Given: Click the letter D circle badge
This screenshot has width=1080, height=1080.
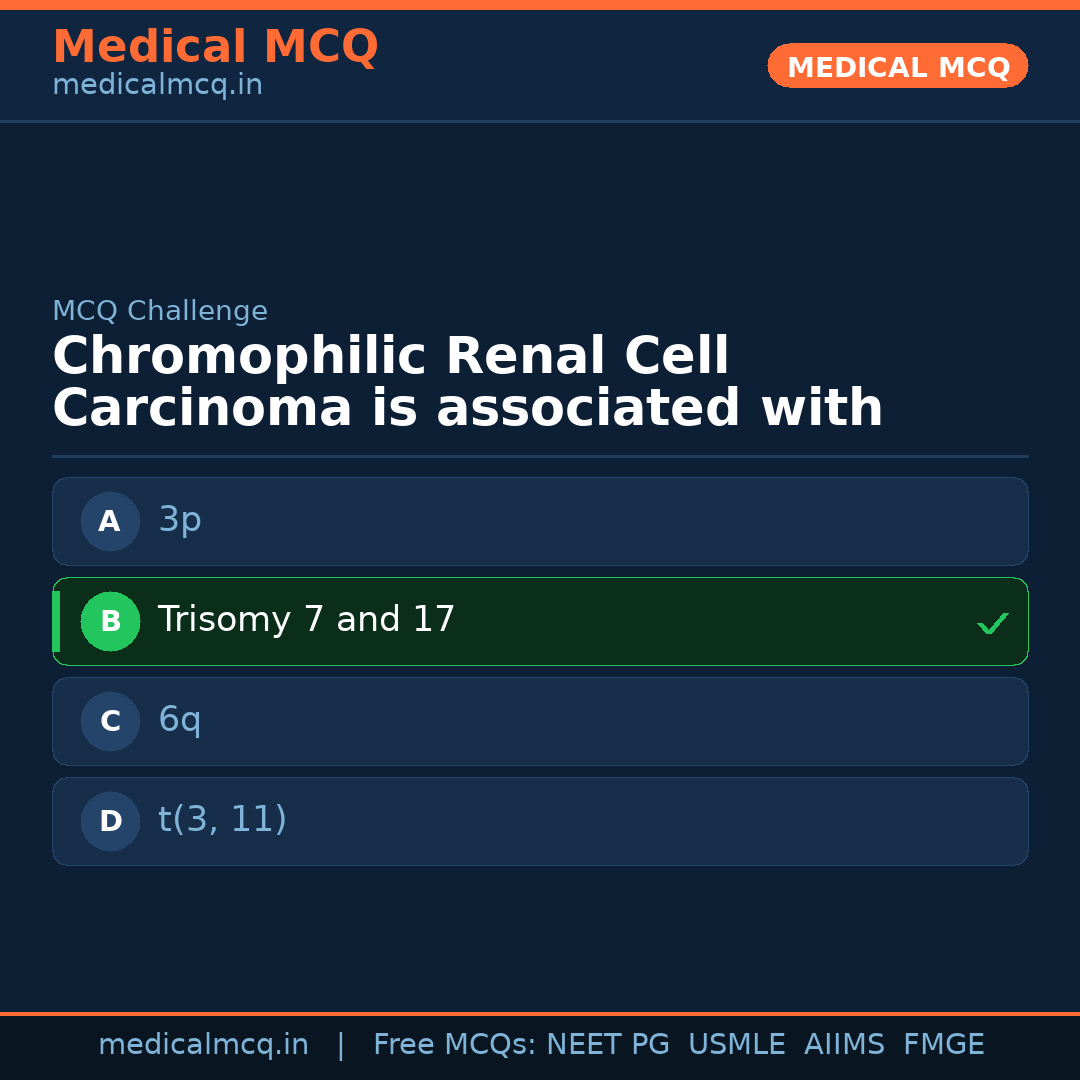Looking at the screenshot, I should [x=110, y=821].
